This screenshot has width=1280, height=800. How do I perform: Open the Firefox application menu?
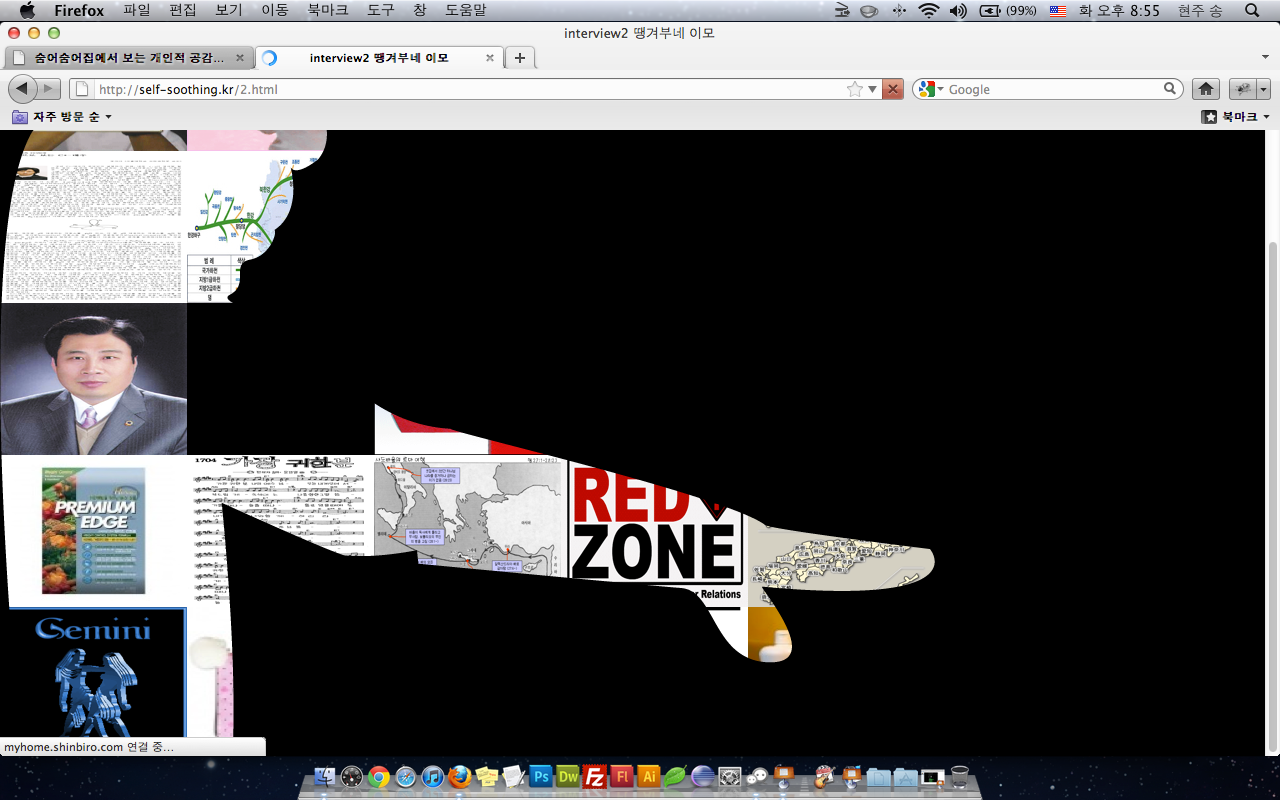point(79,10)
